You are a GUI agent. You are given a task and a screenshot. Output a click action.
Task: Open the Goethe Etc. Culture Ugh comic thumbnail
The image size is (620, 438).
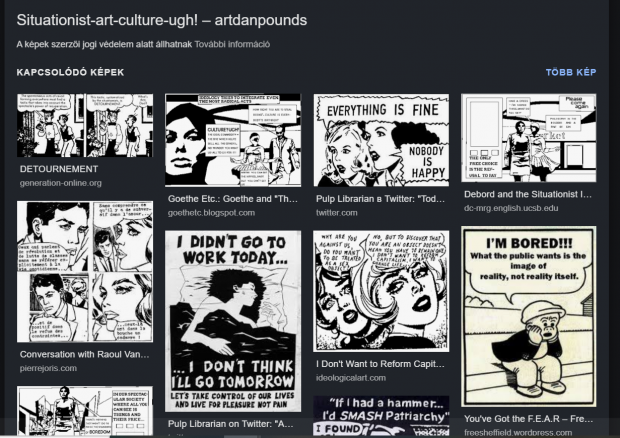(x=233, y=140)
